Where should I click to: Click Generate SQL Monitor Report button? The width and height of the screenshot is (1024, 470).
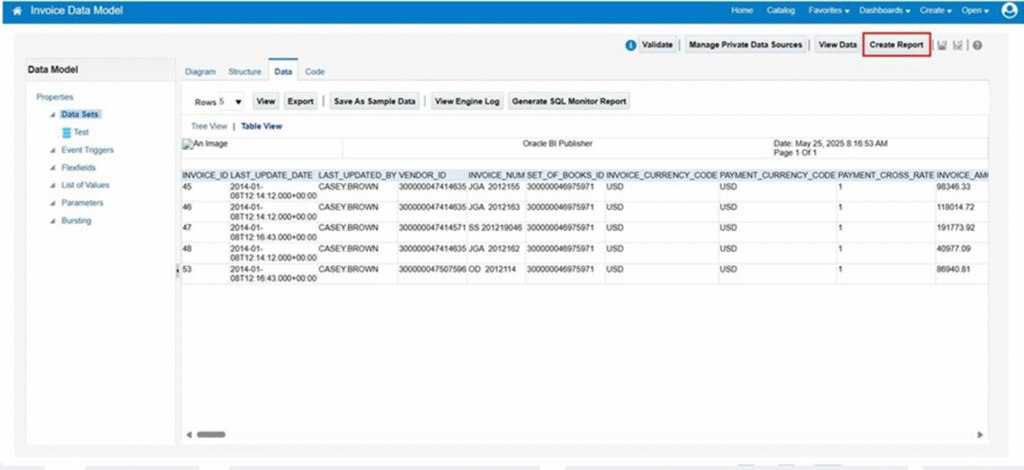click(569, 102)
